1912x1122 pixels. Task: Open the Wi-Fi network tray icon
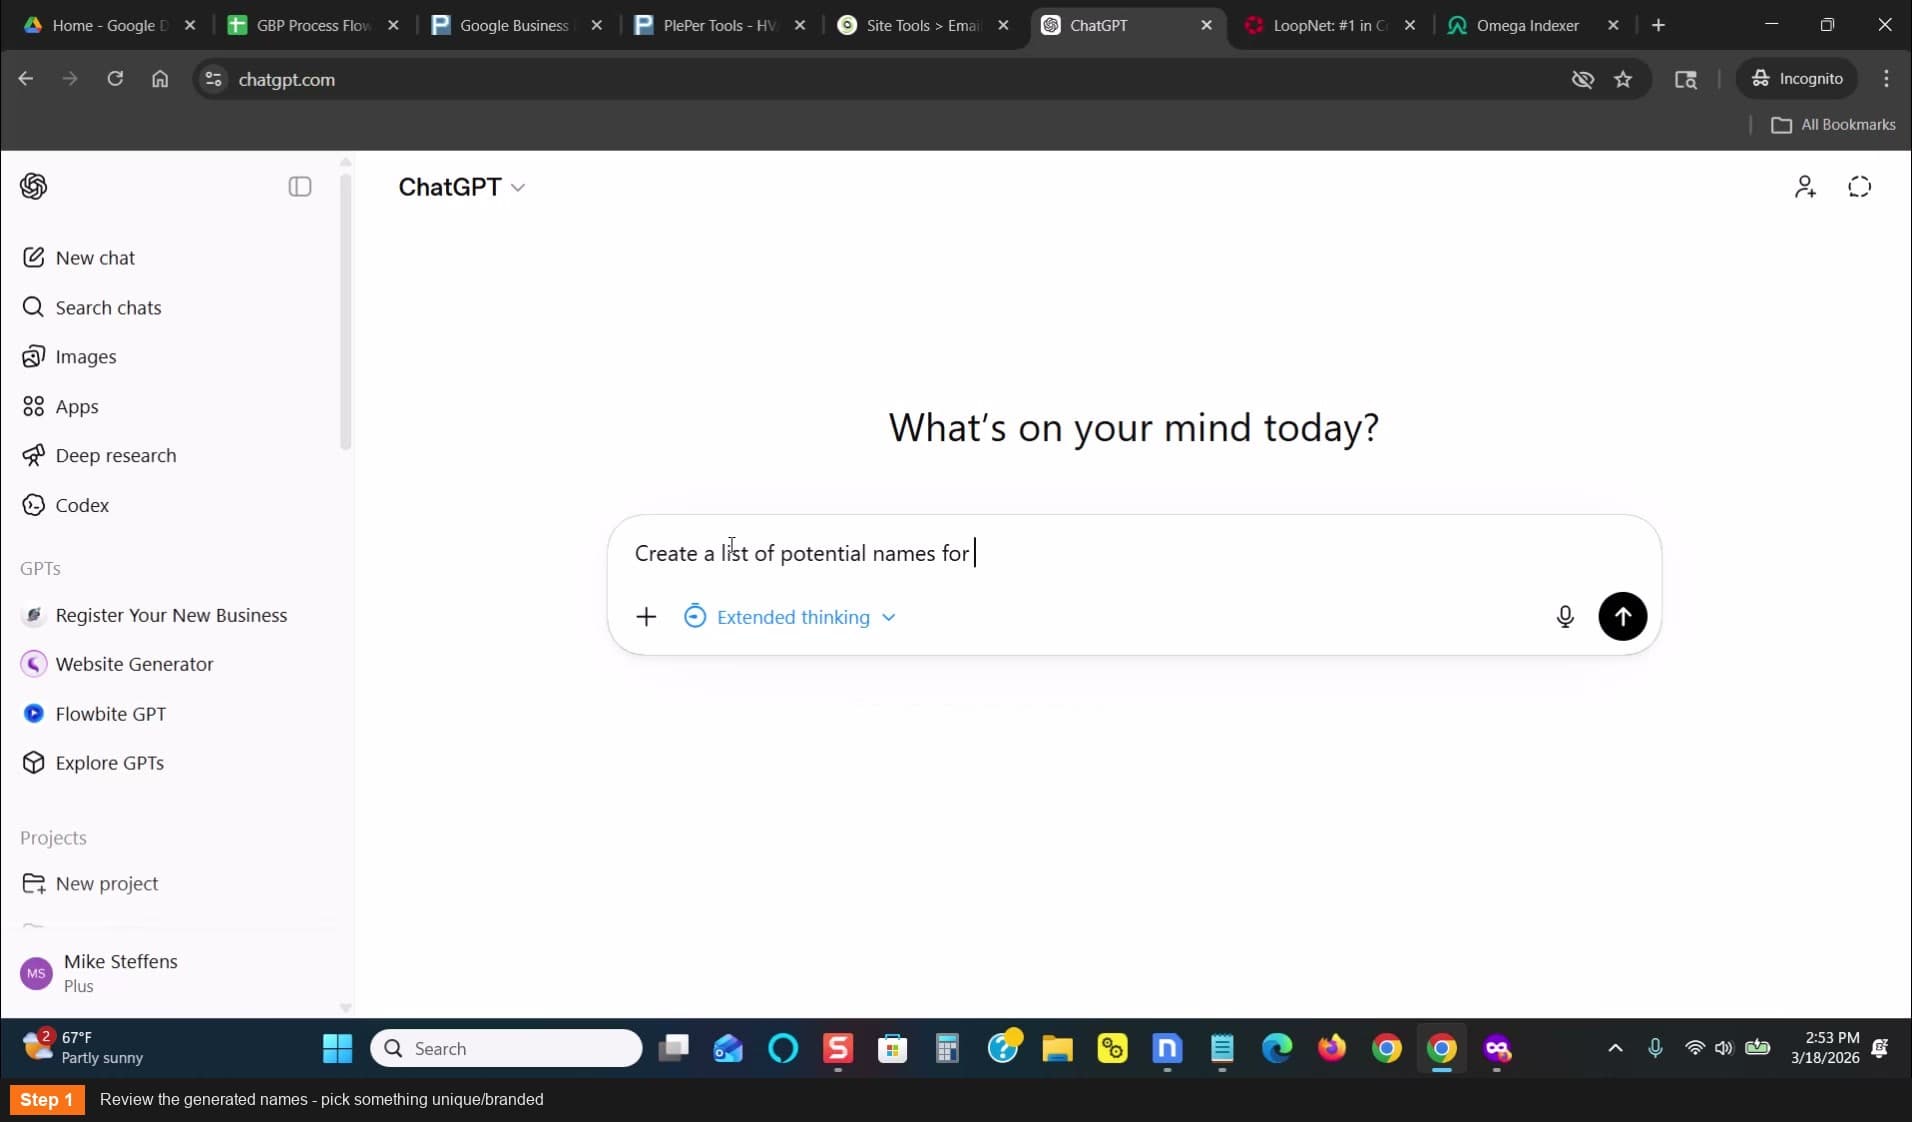[1695, 1048]
